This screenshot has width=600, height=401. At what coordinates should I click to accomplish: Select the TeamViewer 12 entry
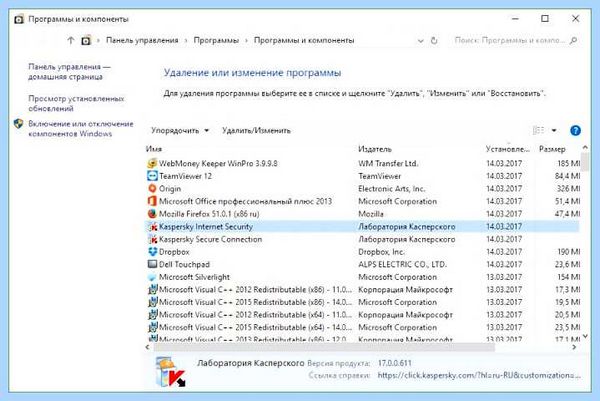[362, 176]
